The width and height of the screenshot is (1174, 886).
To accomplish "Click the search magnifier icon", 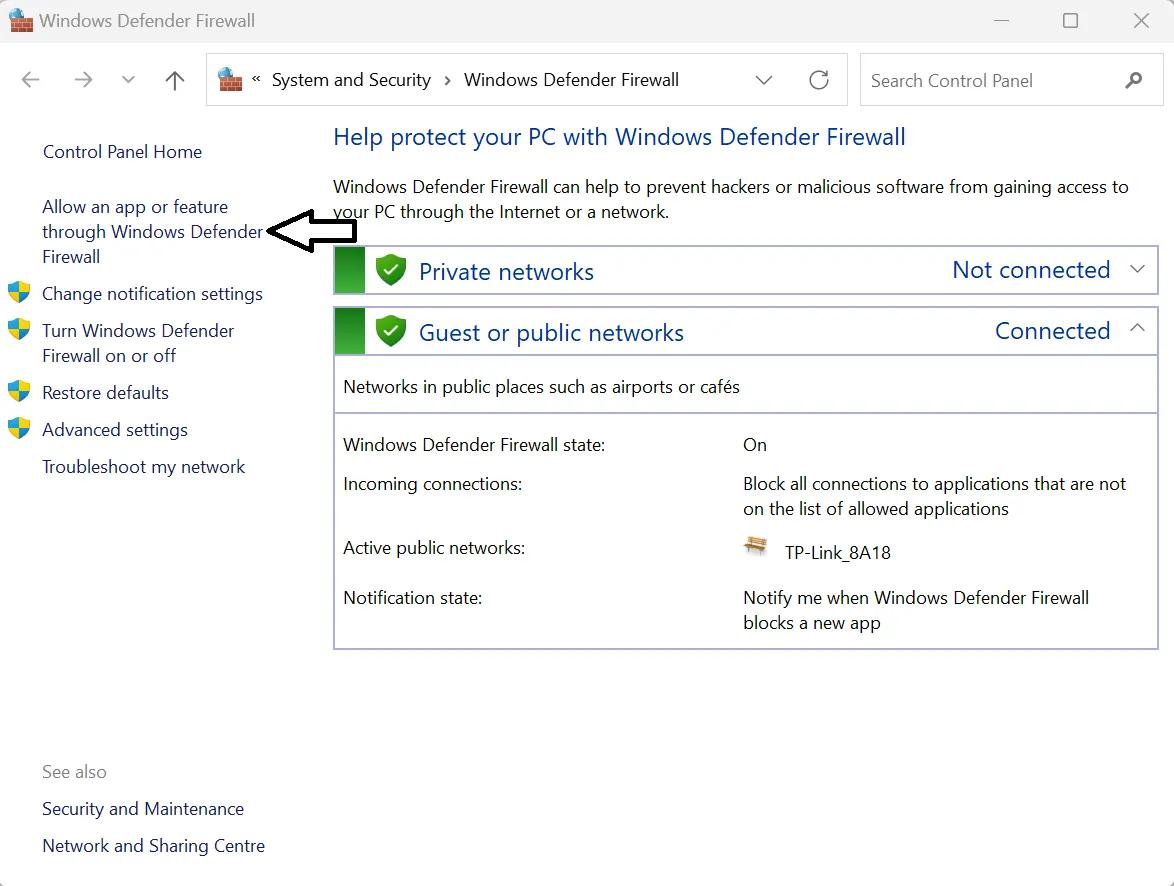I will 1134,80.
